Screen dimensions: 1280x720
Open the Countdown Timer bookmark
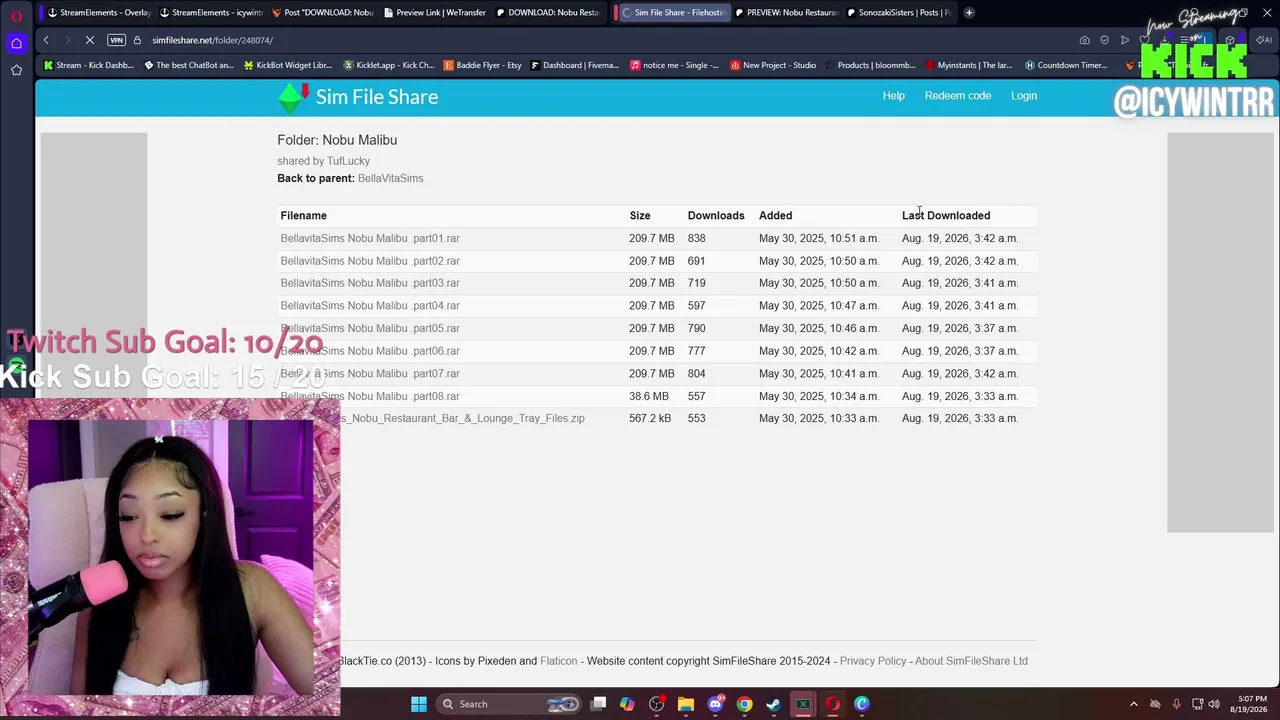[x=1066, y=66]
